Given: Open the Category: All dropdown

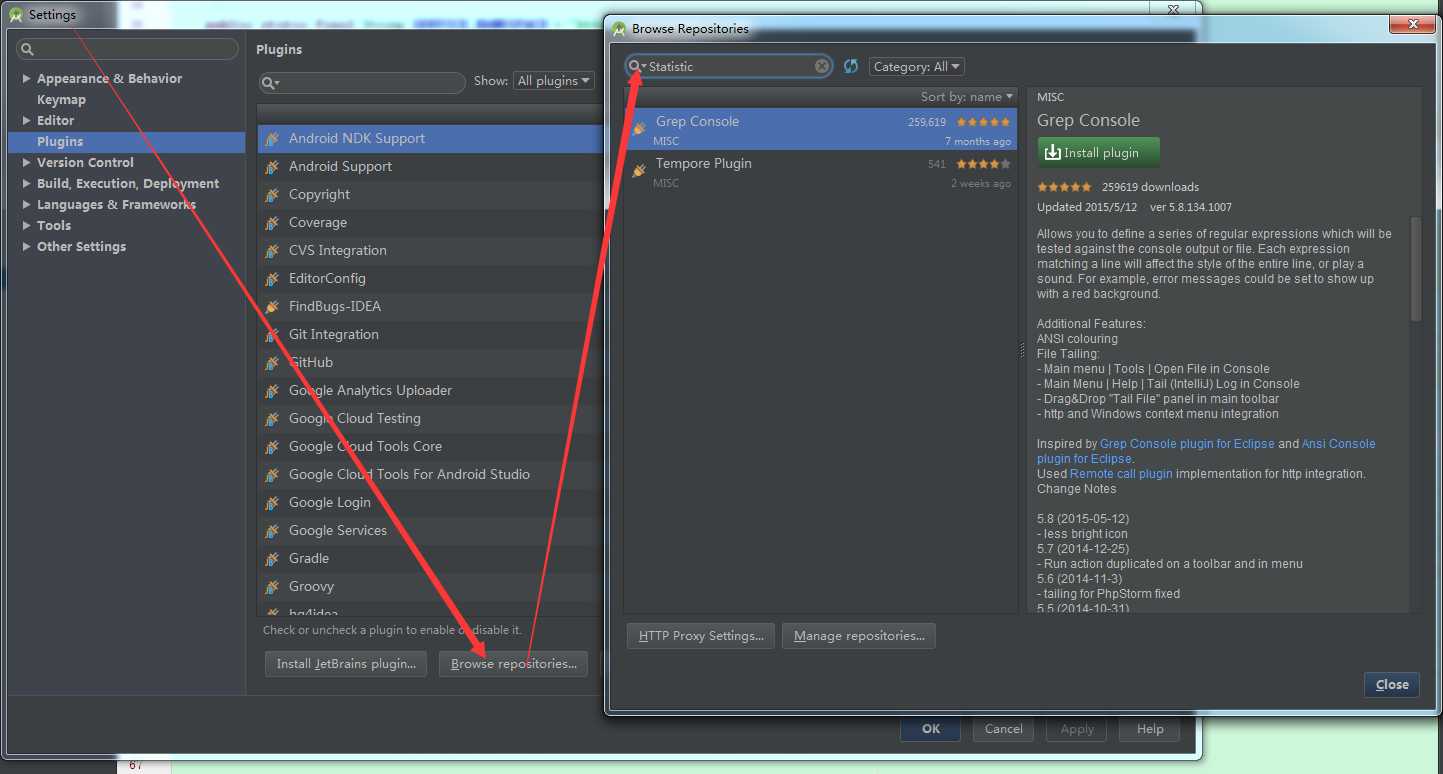Looking at the screenshot, I should point(917,66).
